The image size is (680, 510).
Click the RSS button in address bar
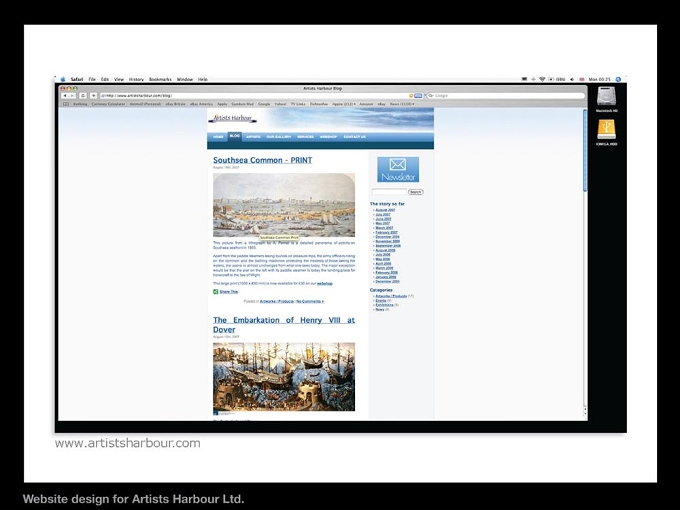418,95
